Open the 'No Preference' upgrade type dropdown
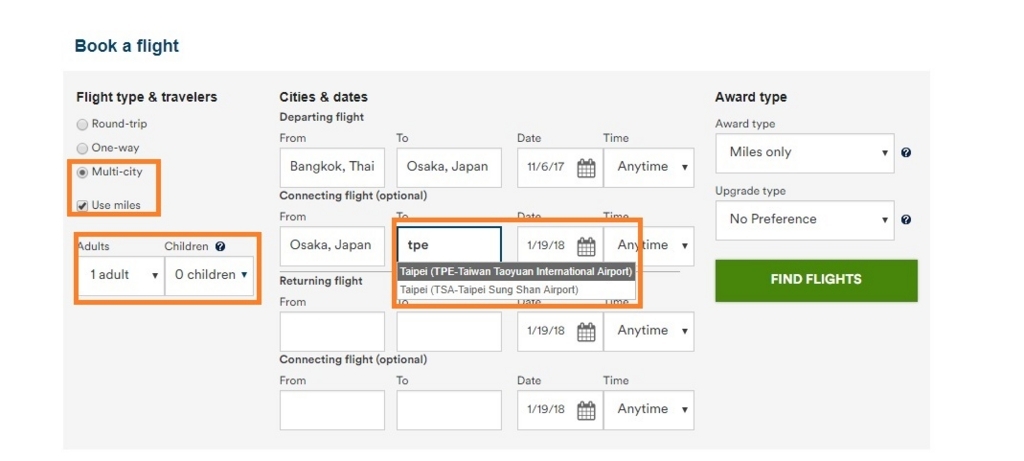 805,220
